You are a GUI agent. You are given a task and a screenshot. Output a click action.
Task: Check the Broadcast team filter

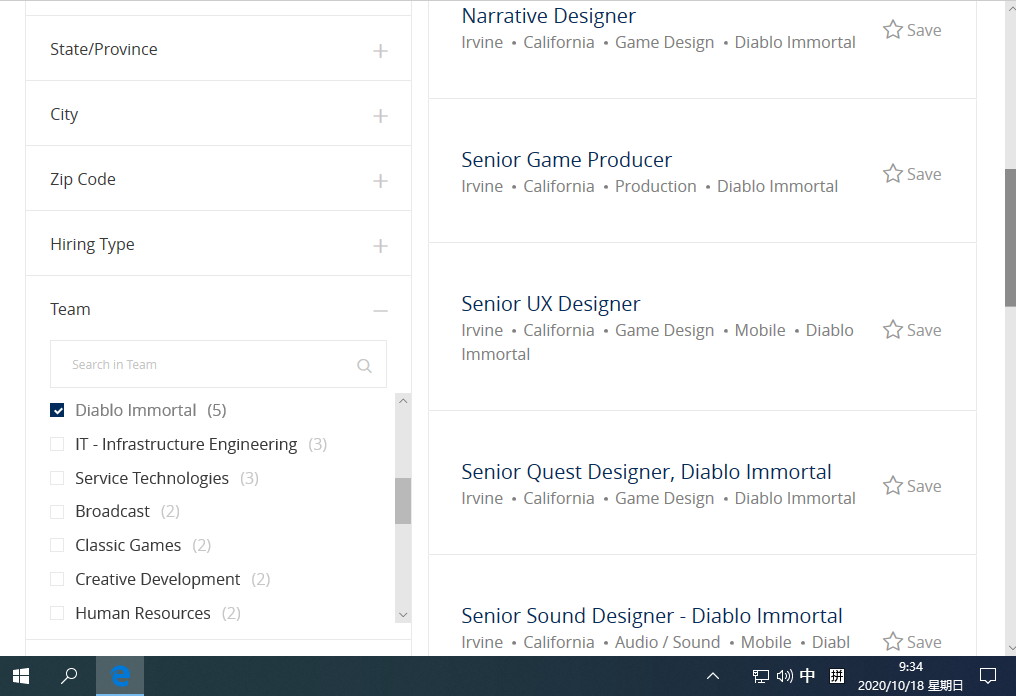pyautogui.click(x=57, y=511)
